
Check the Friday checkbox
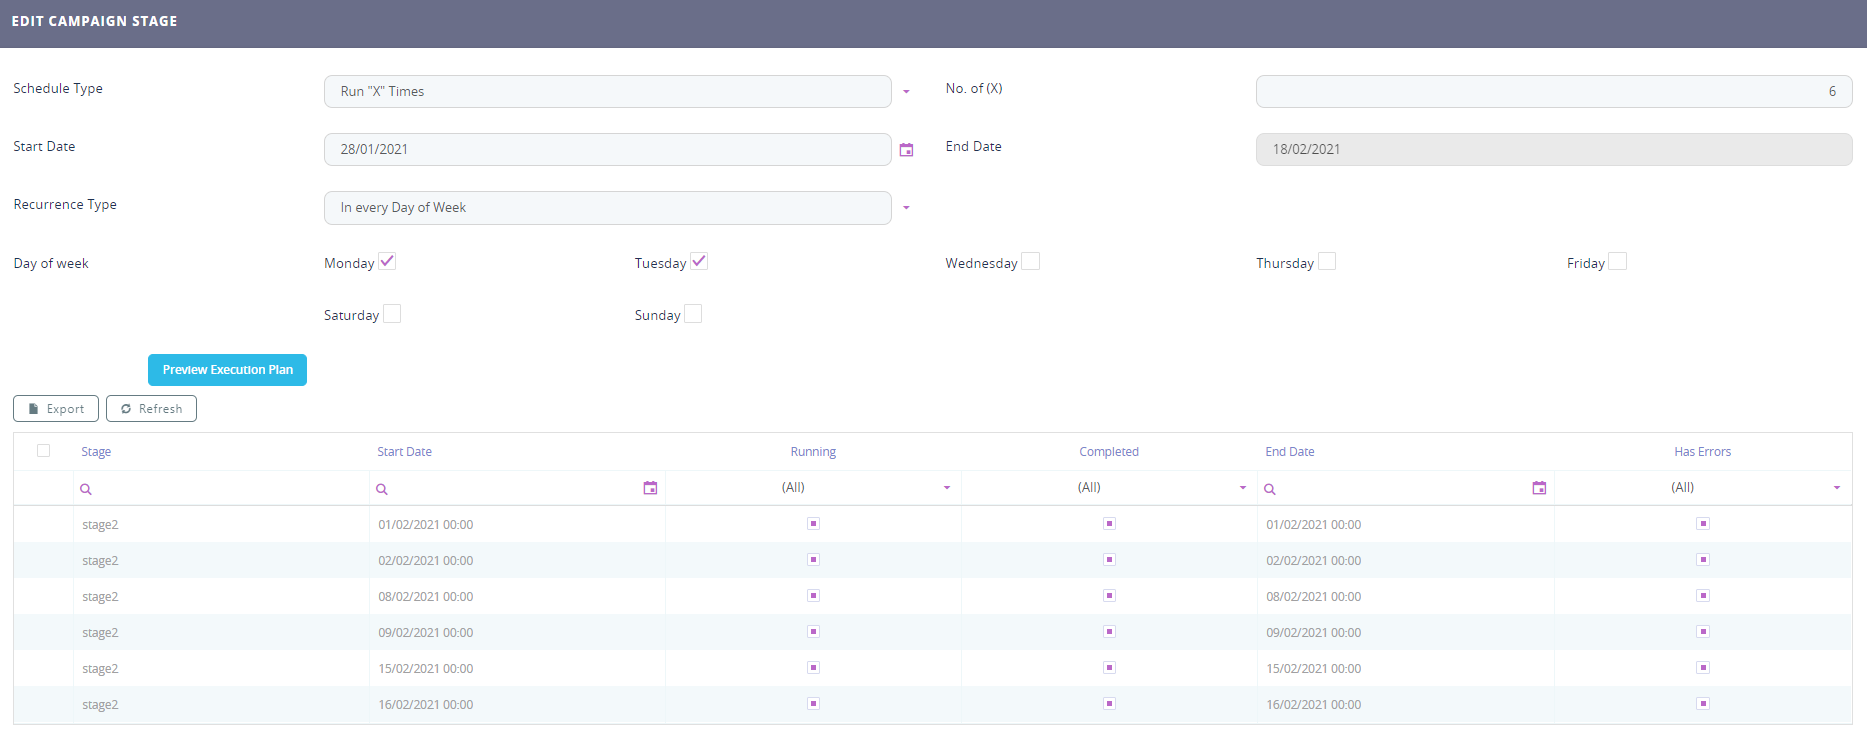(x=1617, y=262)
